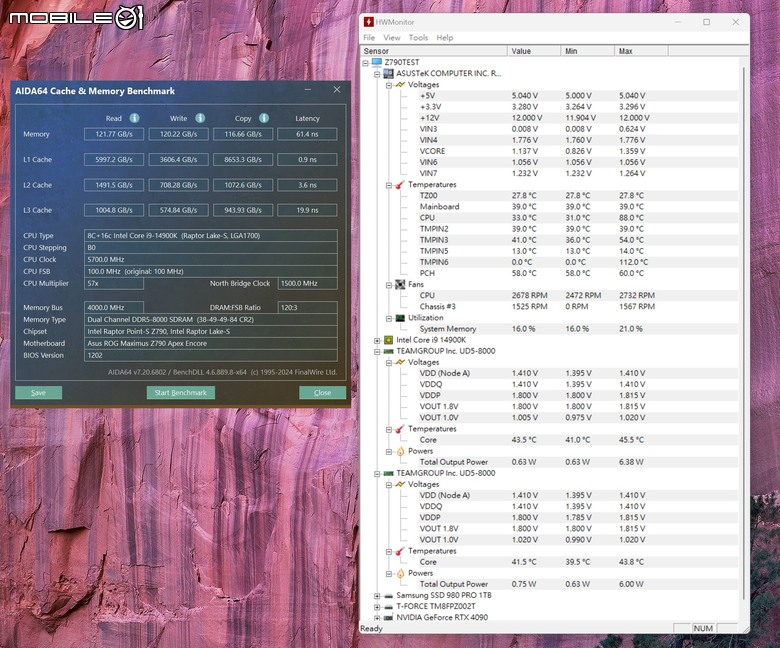Click Samsung SSD 980 PRO drive icon
The width and height of the screenshot is (780, 648).
coord(389,595)
